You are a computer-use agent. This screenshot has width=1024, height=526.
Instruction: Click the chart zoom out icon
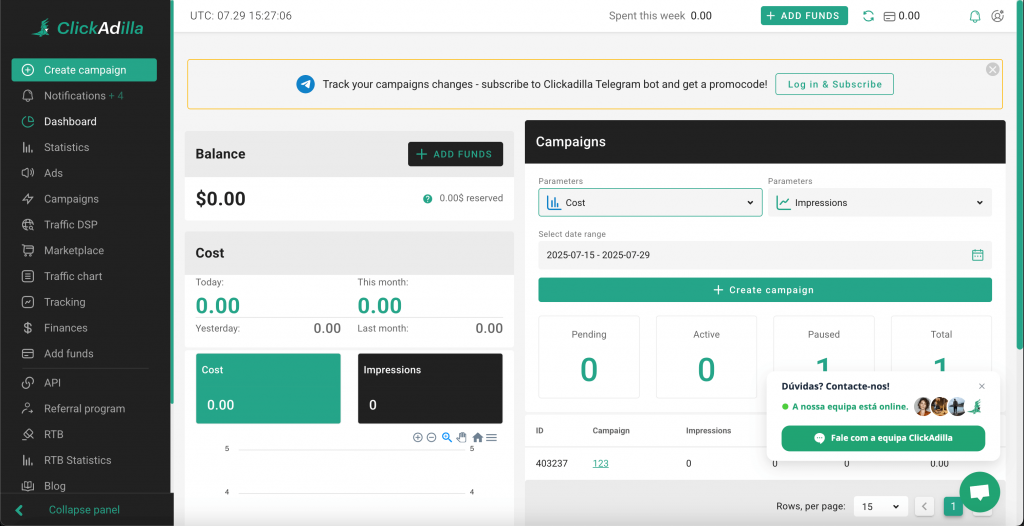tap(432, 437)
